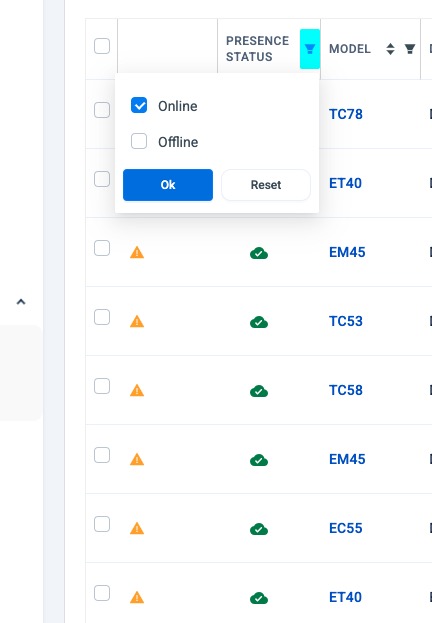This screenshot has width=432, height=623.
Task: Reset the presence status filter
Action: pyautogui.click(x=266, y=185)
